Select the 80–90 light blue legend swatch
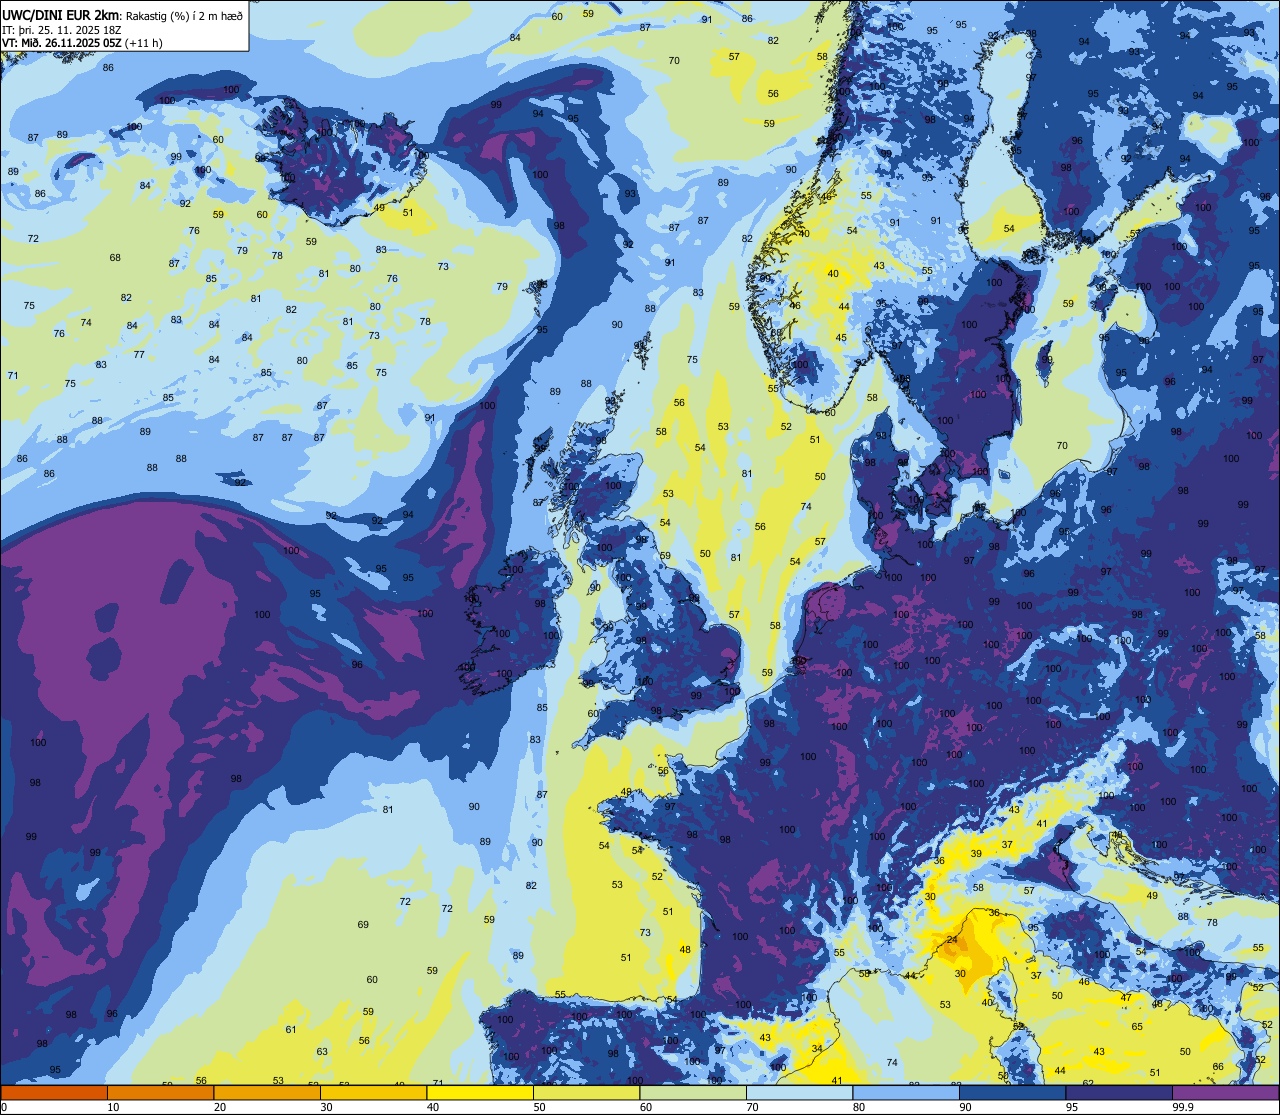 pos(906,1092)
